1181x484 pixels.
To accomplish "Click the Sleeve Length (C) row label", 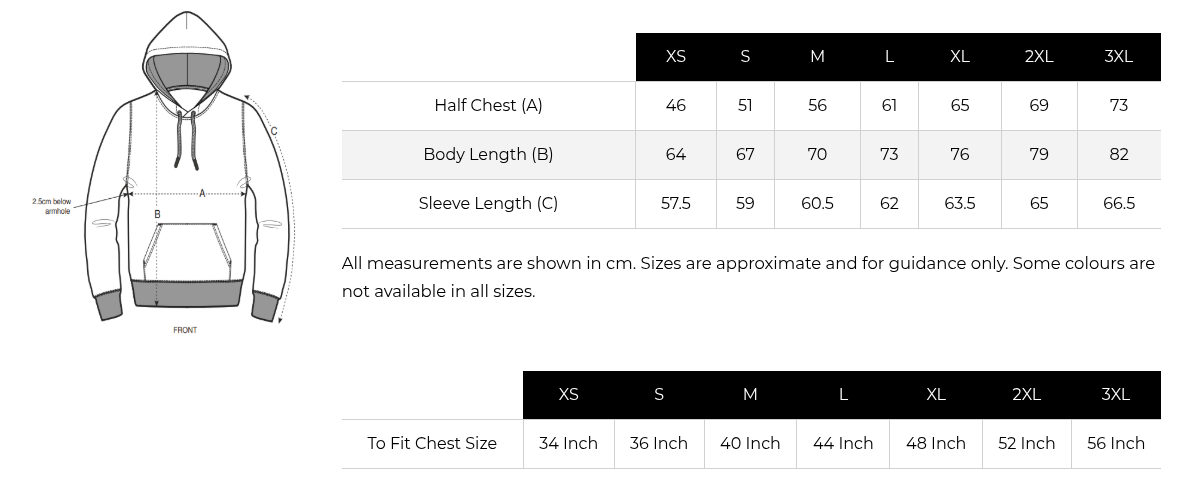I will pos(488,203).
